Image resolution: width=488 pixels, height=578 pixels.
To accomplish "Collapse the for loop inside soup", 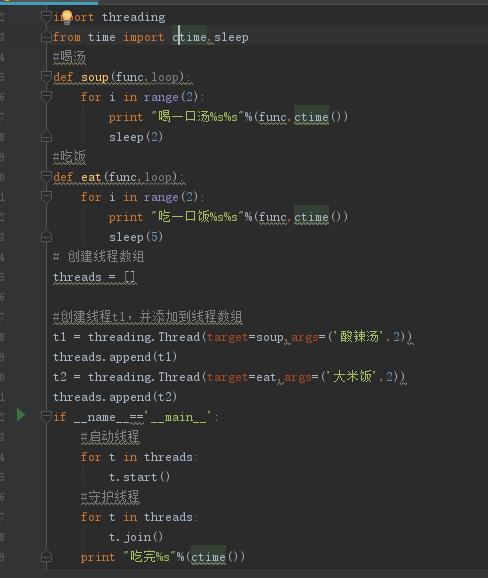I will (x=46, y=97).
